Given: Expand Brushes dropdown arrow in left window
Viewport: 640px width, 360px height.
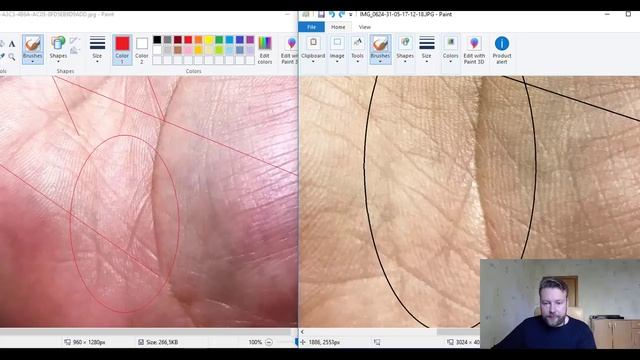Looking at the screenshot, I should tap(32, 62).
